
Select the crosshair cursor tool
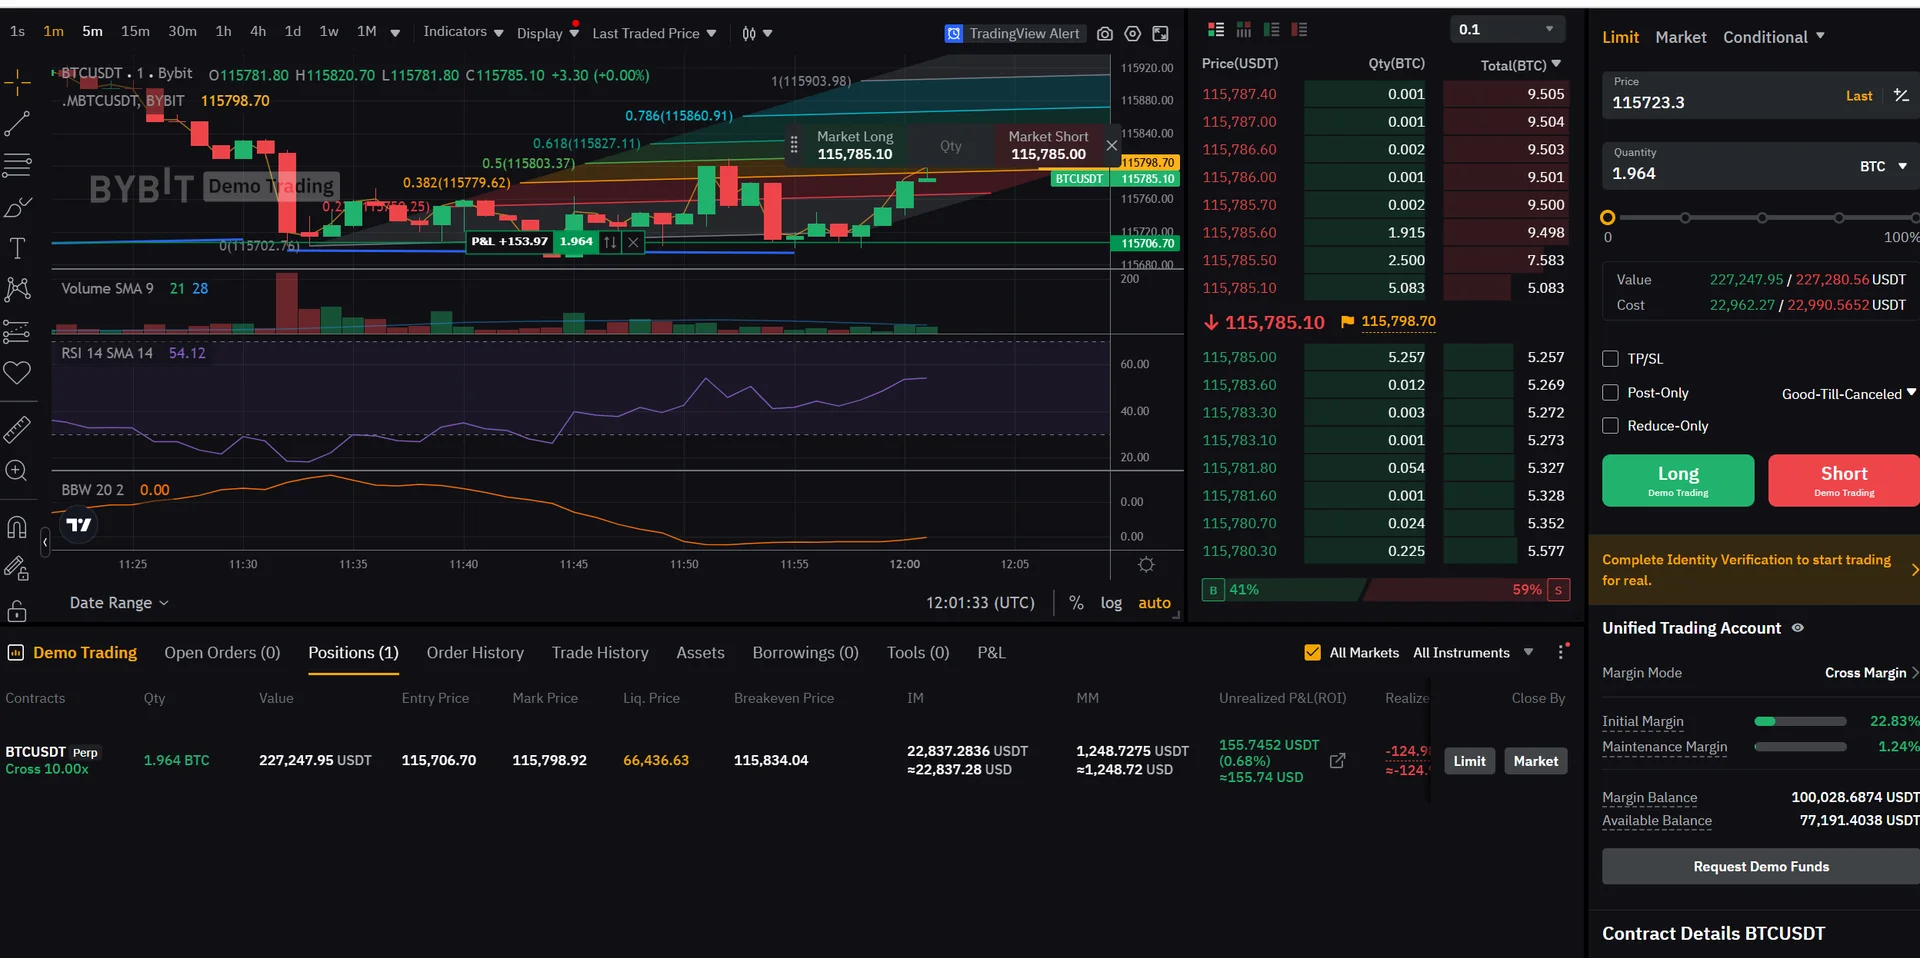17,81
